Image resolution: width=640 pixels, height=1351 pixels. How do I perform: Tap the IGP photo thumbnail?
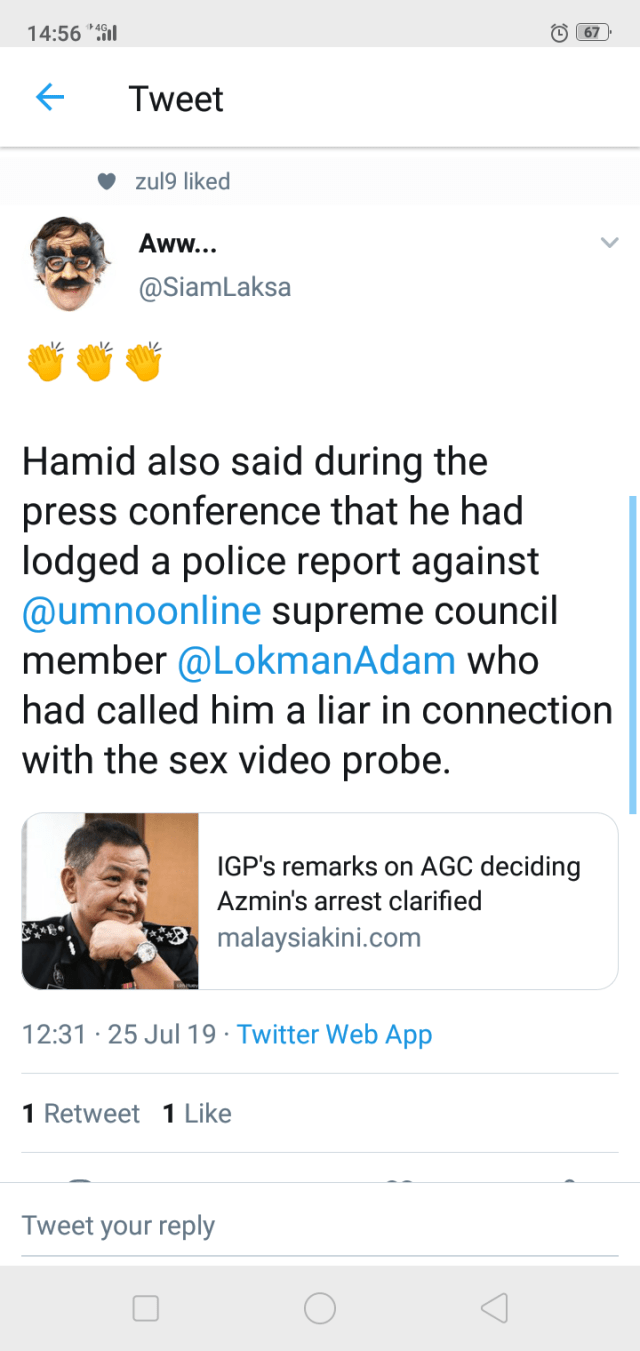pos(111,901)
